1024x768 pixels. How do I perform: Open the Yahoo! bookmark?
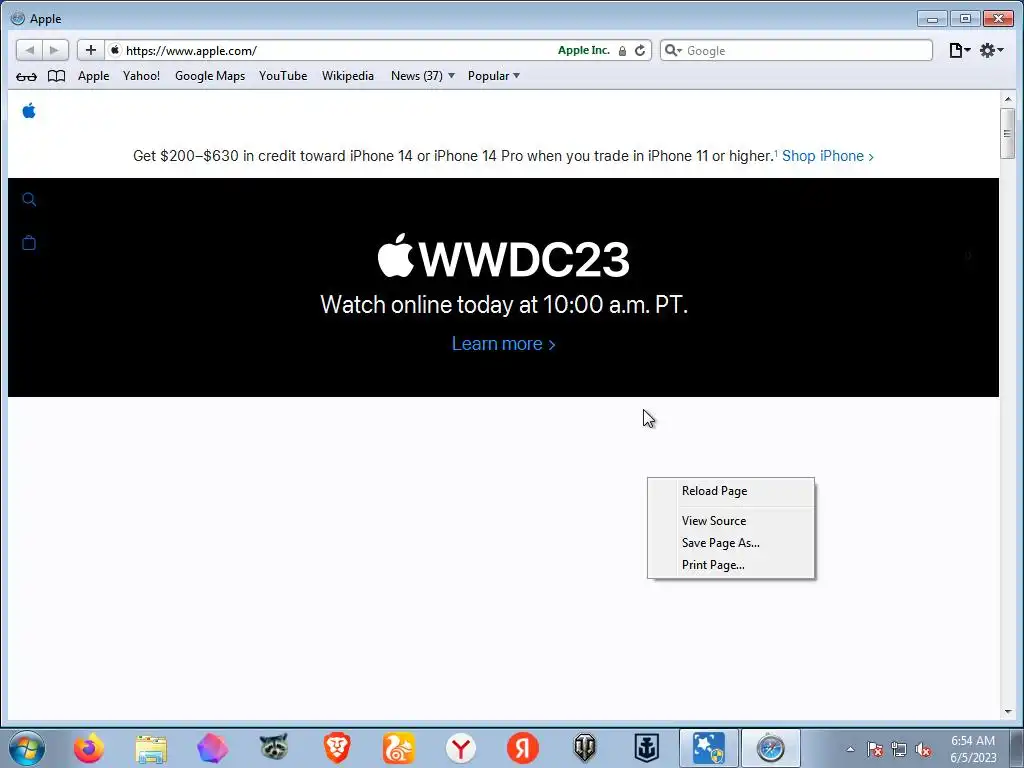click(141, 76)
